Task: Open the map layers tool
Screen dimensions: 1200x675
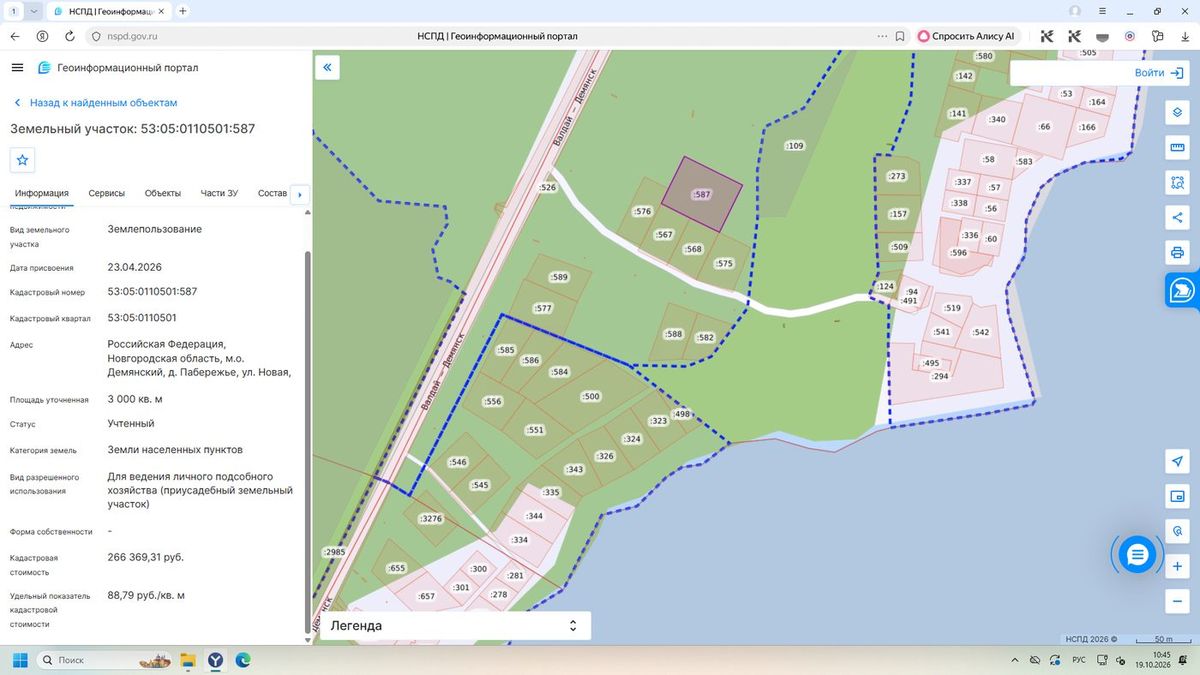Action: (1177, 111)
